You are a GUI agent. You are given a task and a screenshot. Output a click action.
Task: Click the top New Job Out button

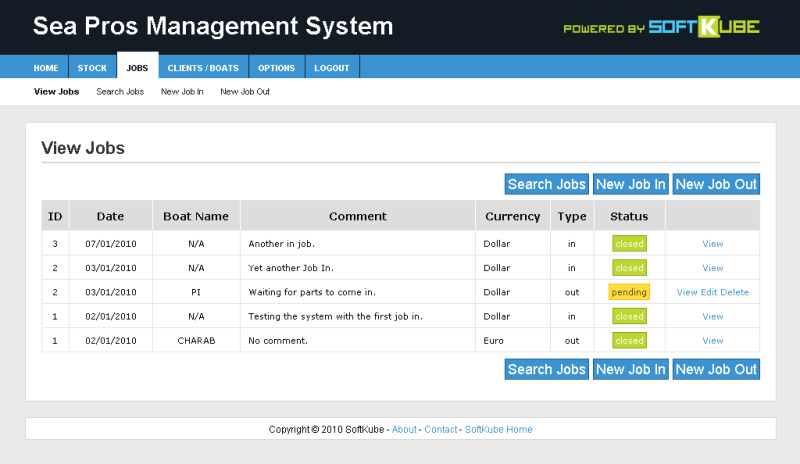point(716,184)
